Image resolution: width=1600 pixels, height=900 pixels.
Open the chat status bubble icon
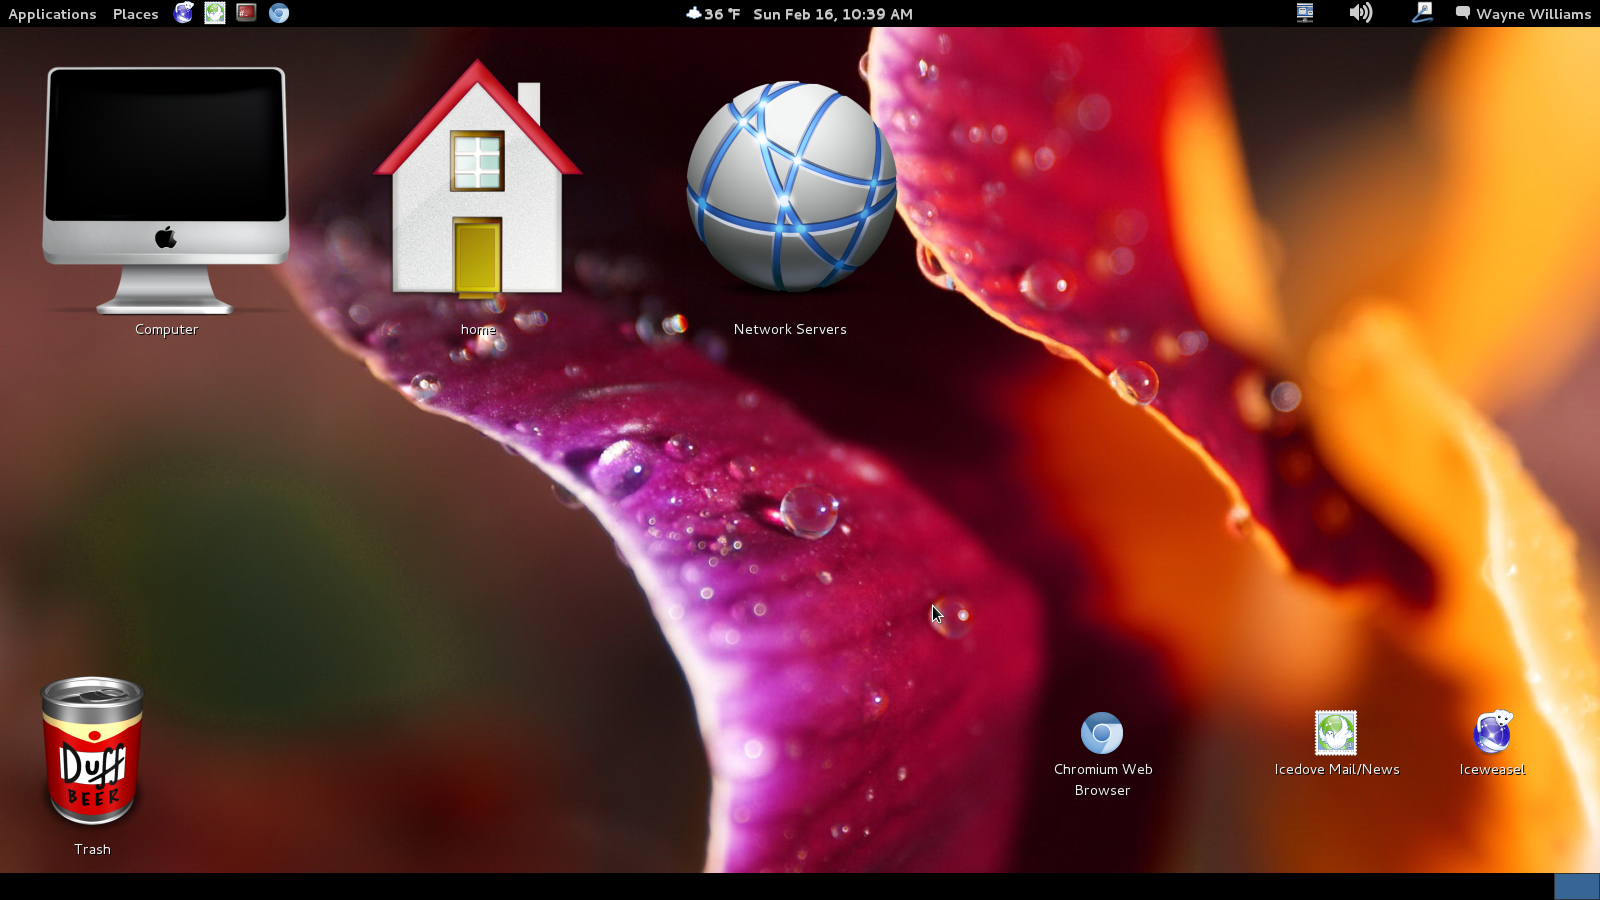coord(1462,13)
